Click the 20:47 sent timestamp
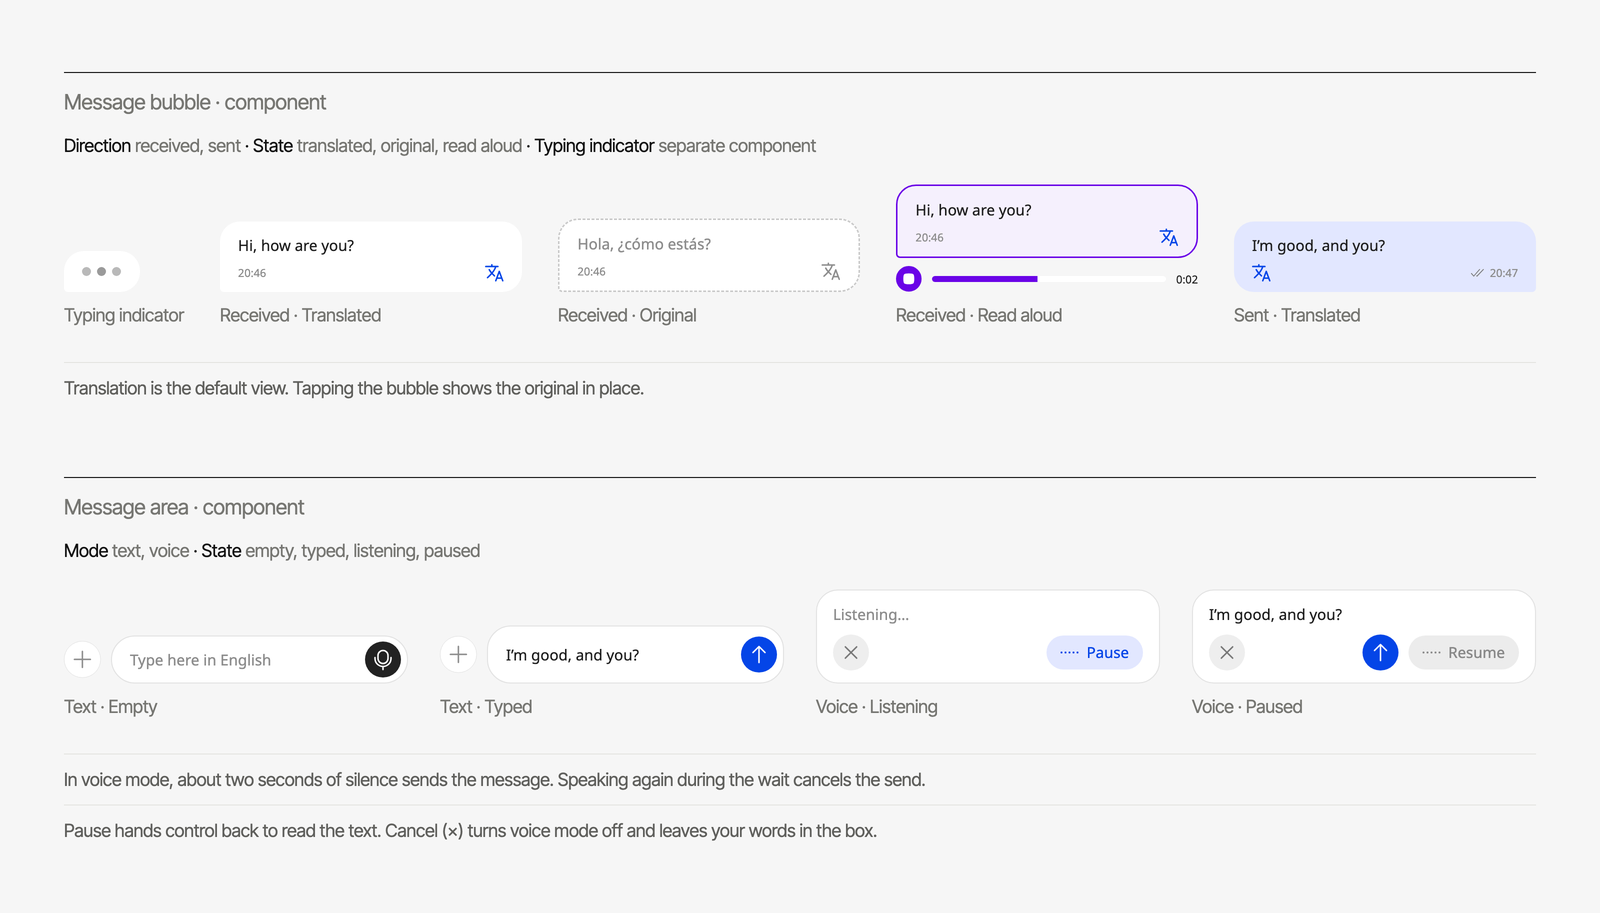1600x913 pixels. (1504, 273)
